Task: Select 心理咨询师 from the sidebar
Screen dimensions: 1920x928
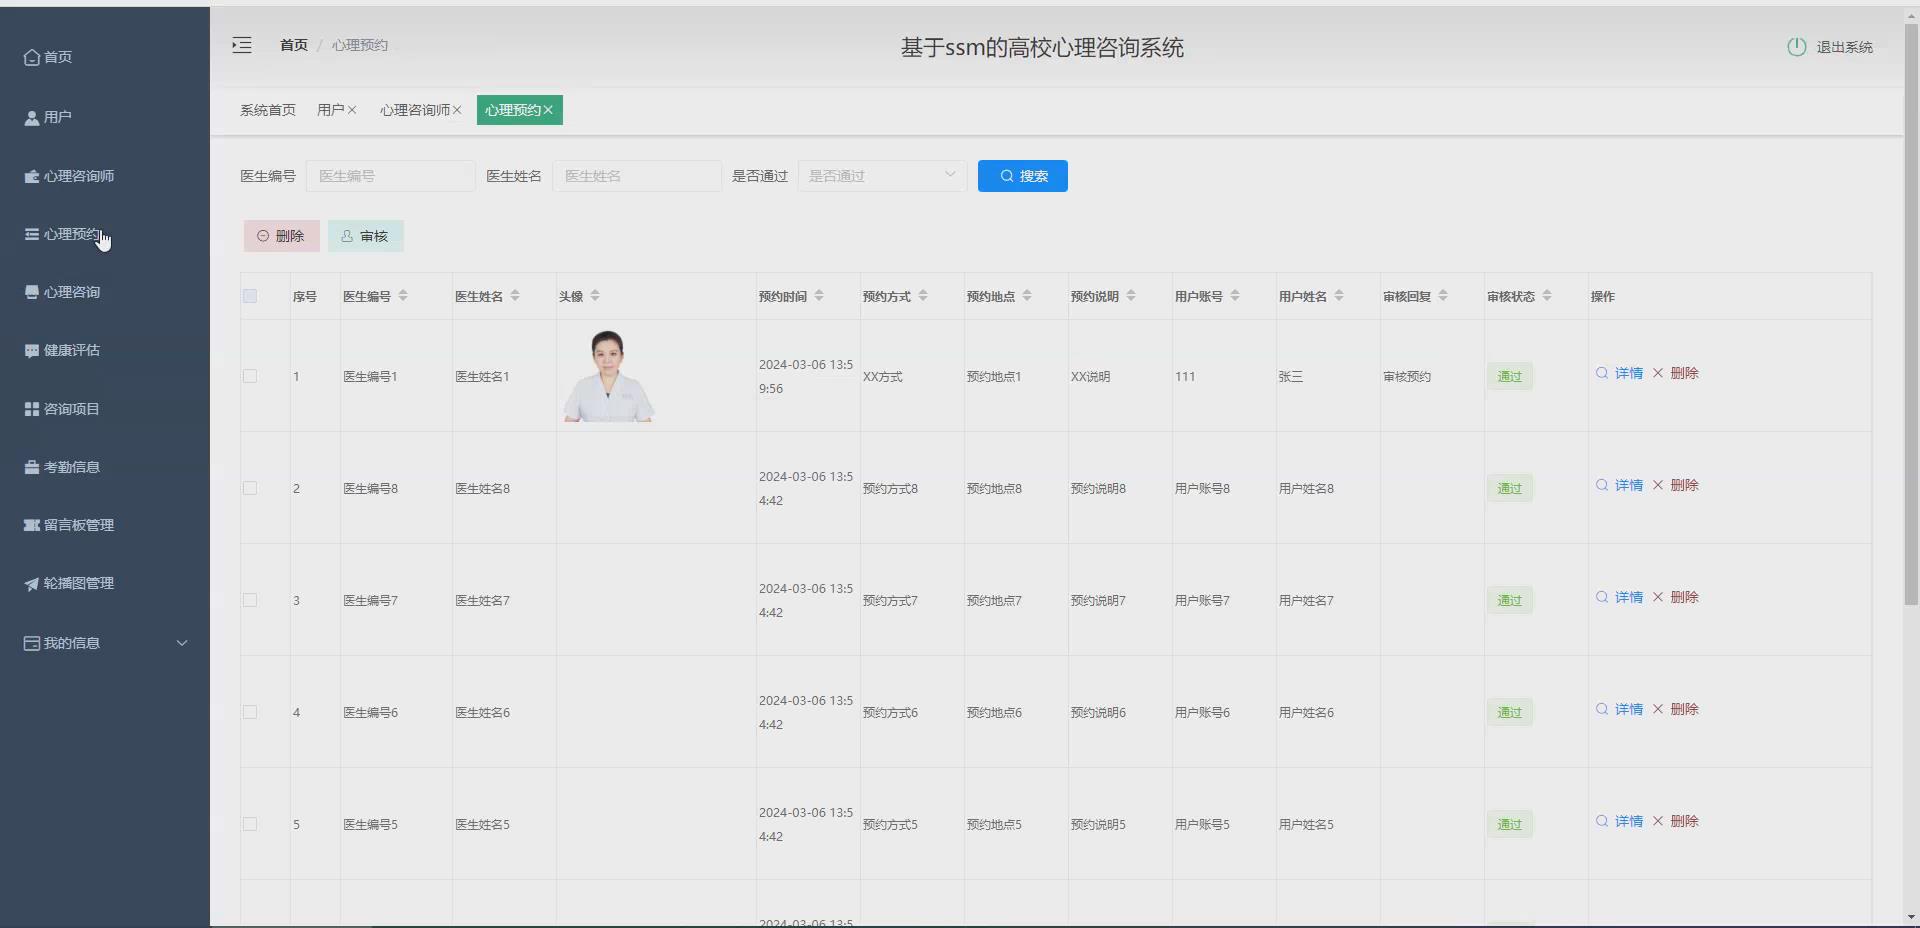Action: click(x=80, y=176)
